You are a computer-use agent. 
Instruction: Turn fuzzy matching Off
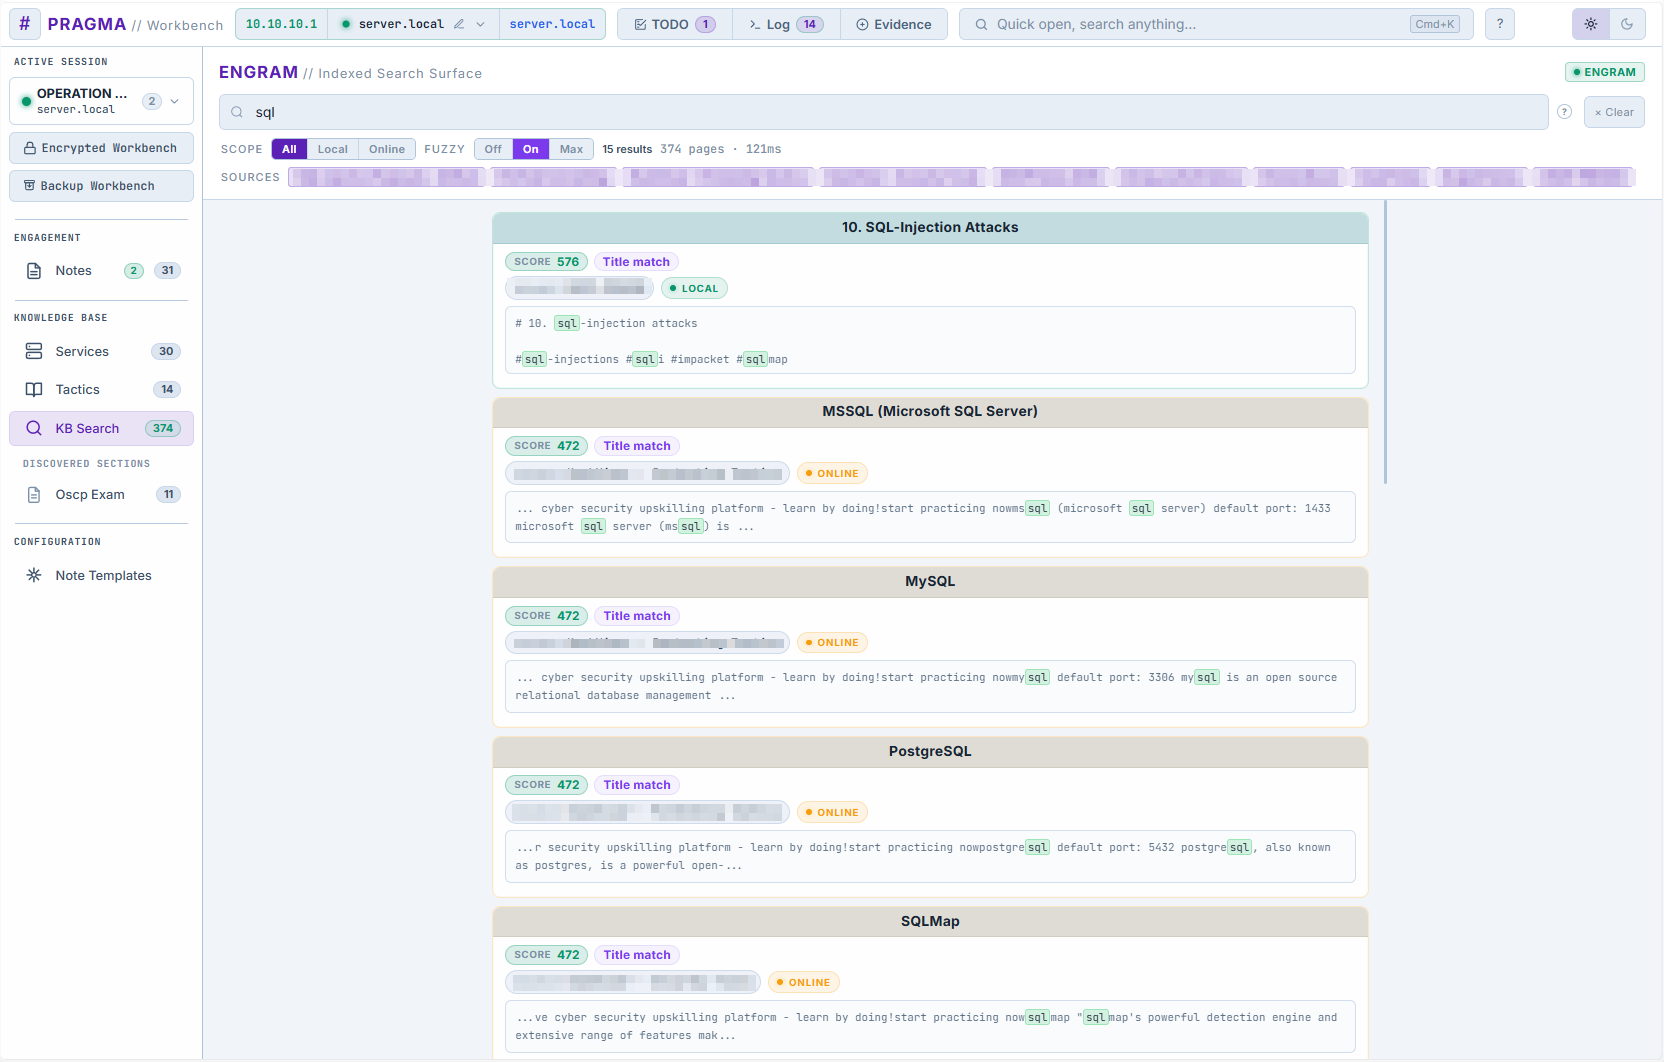coord(493,149)
